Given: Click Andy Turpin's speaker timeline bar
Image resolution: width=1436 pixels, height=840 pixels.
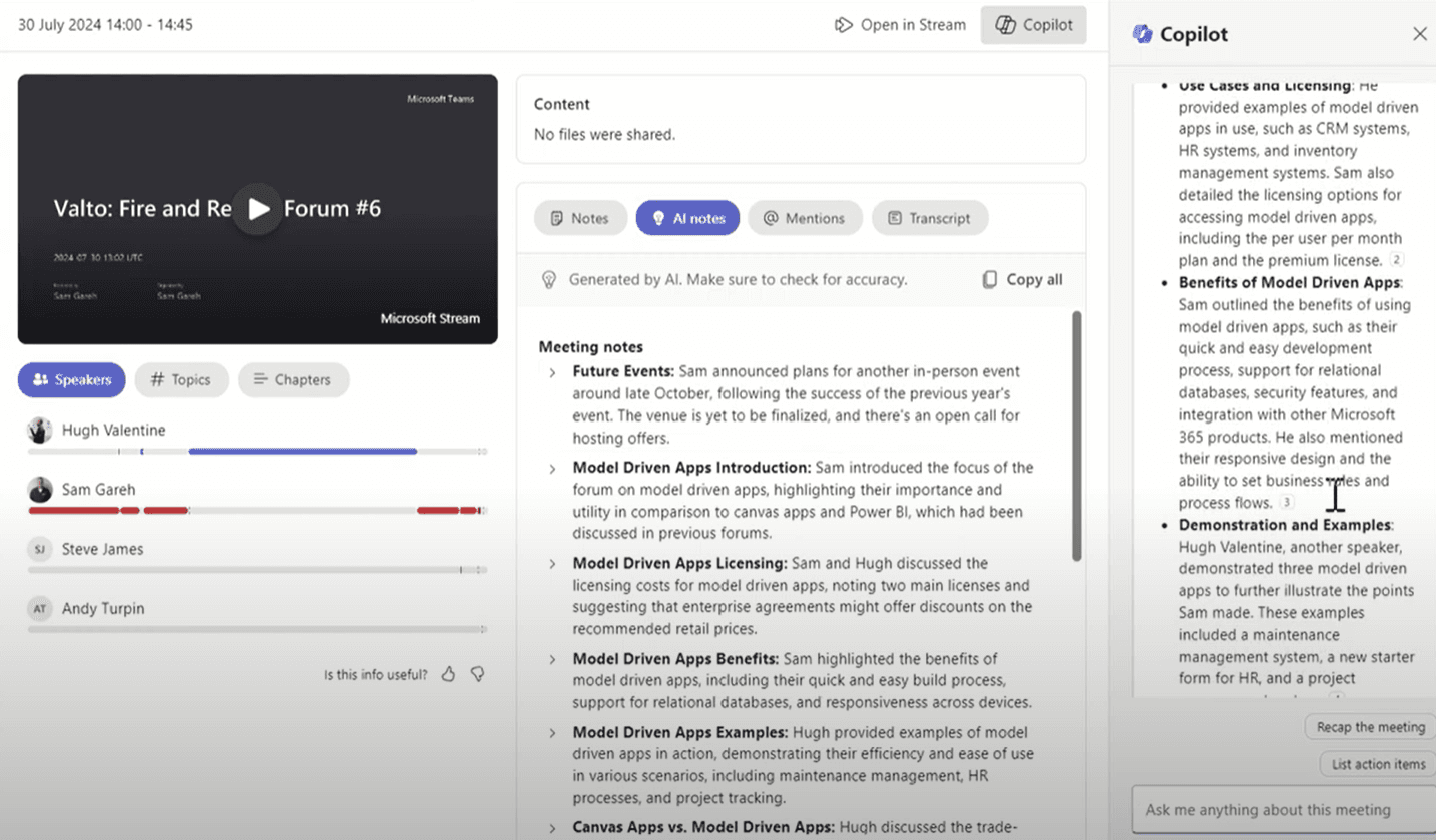Looking at the screenshot, I should coord(257,629).
